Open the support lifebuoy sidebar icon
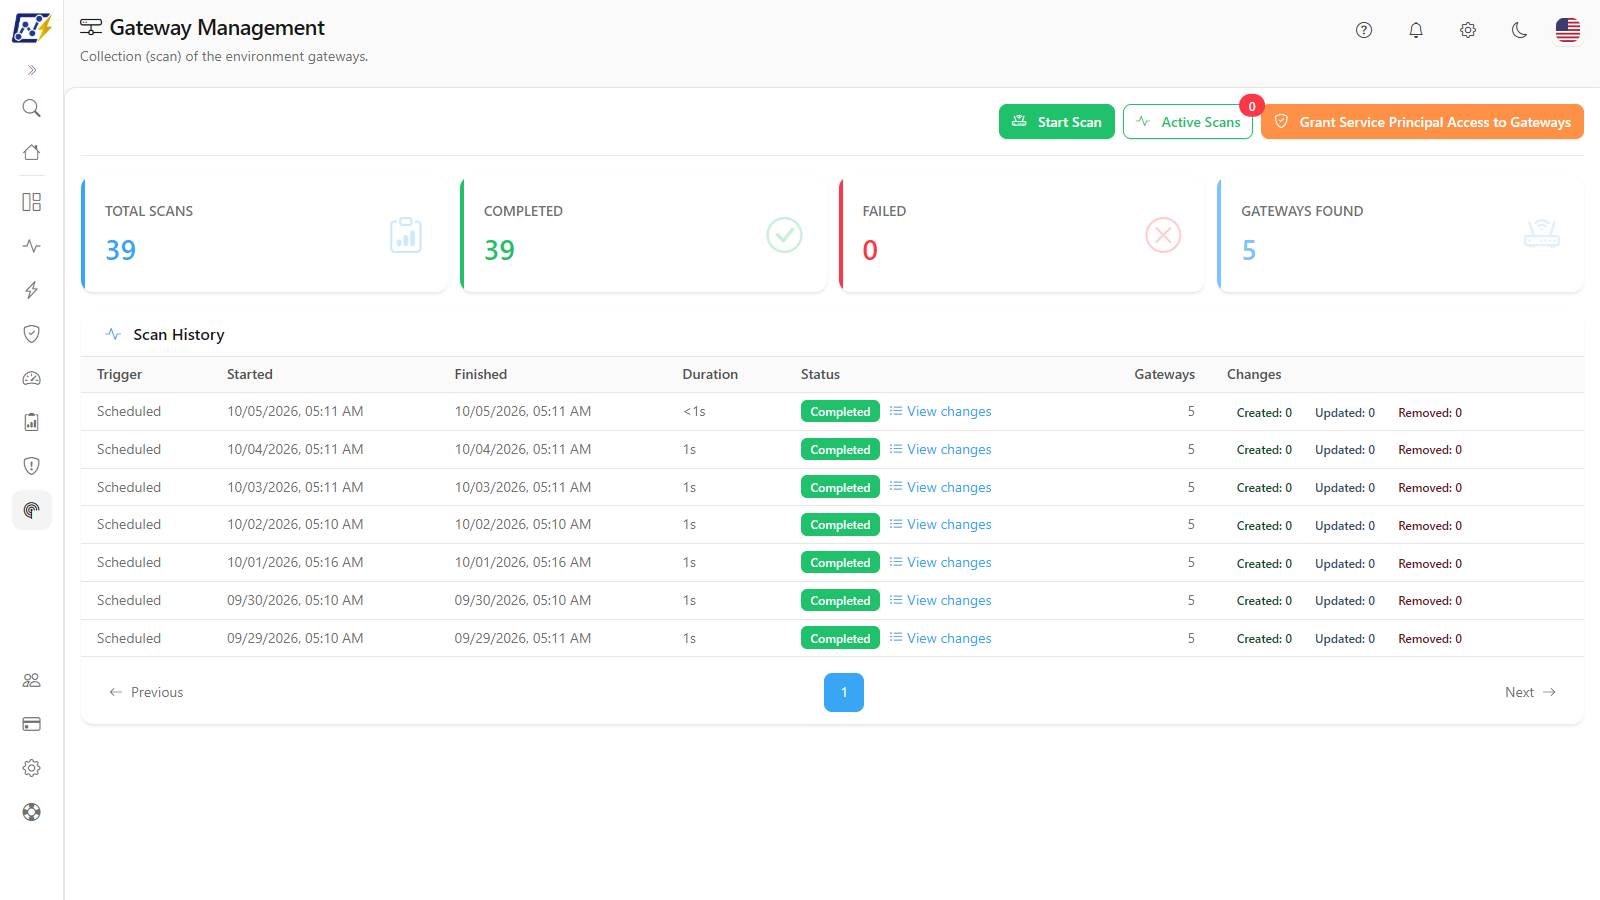The height and width of the screenshot is (900, 1600). pyautogui.click(x=32, y=812)
